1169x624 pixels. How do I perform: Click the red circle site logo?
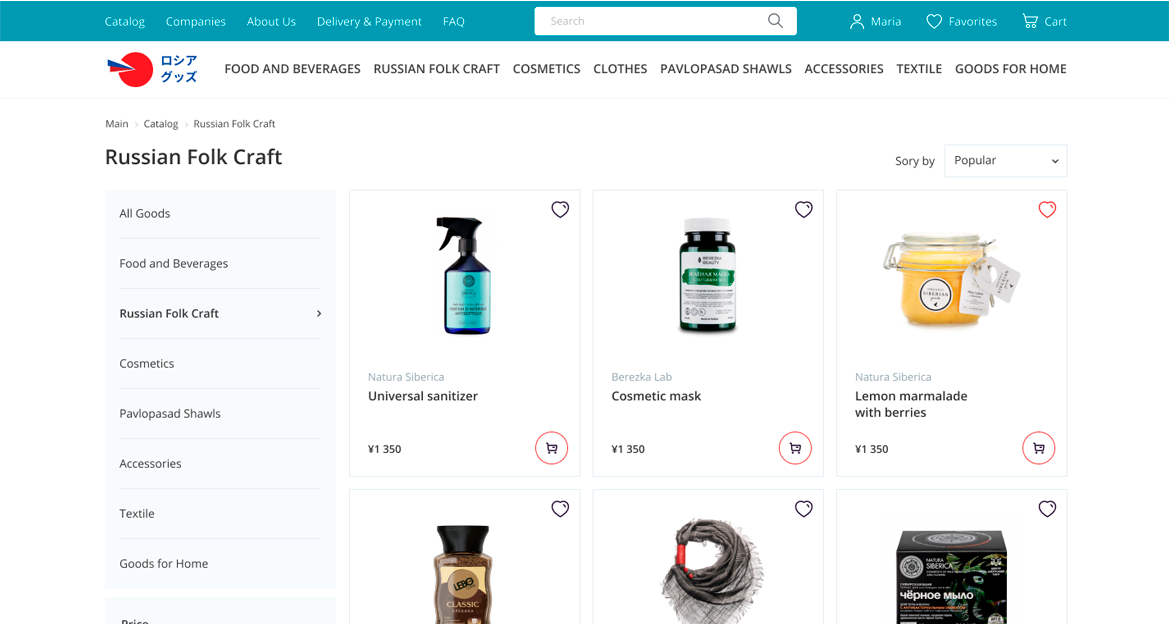coord(131,69)
